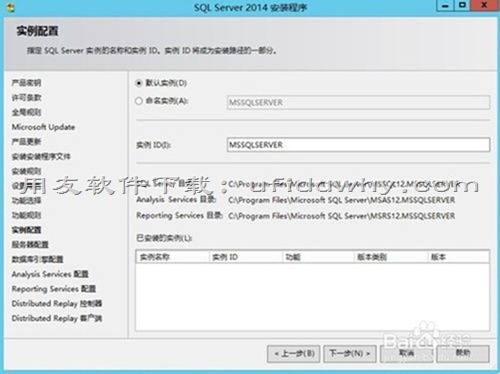
Task: Click the 实例 ID(I) label
Action: [x=153, y=145]
